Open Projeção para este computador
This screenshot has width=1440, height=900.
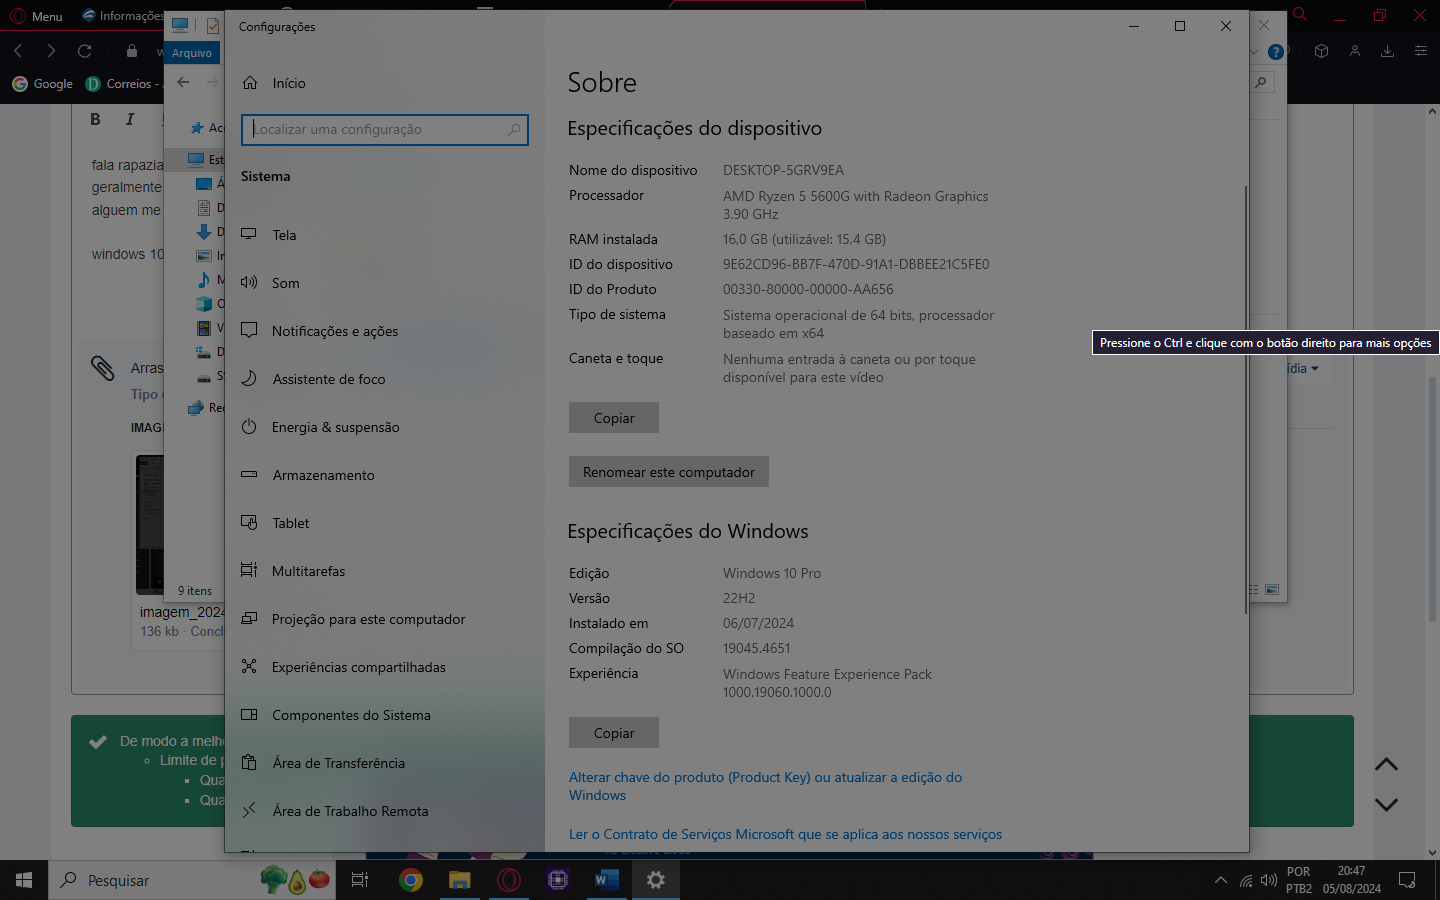pos(385,619)
